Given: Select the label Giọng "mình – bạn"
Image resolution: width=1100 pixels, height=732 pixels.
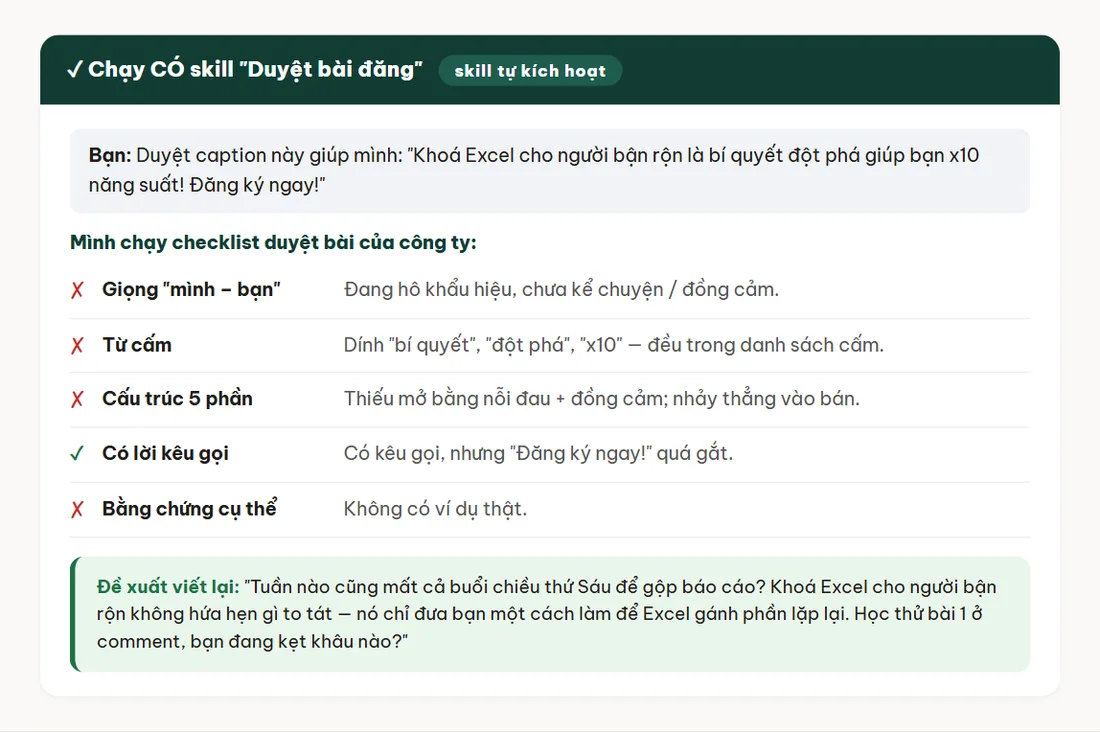Looking at the screenshot, I should coord(191,289).
